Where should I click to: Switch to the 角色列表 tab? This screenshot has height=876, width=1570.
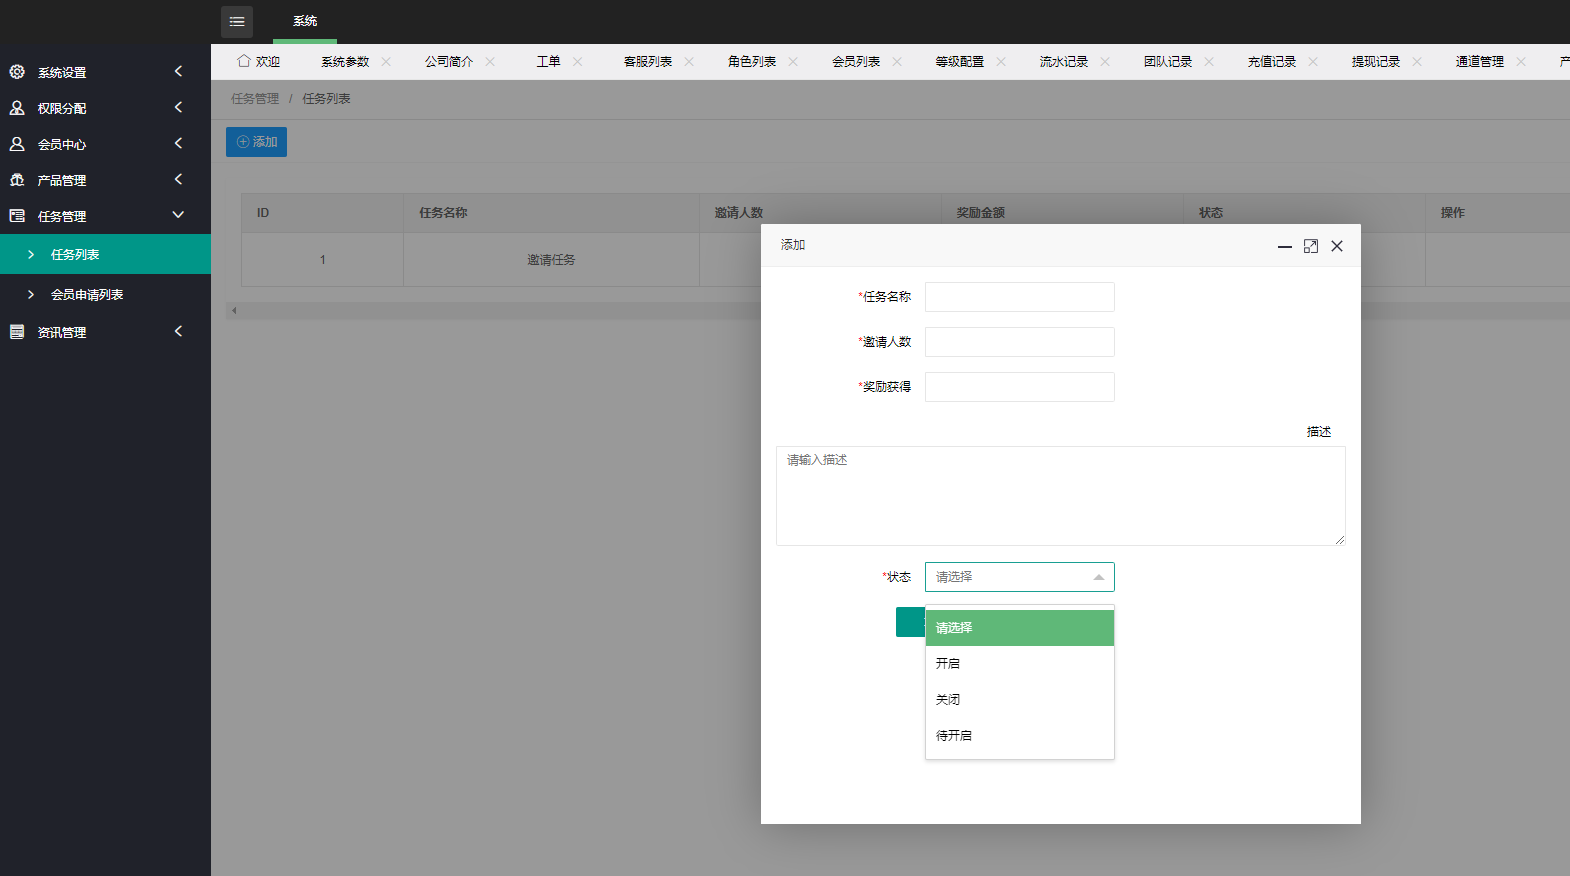[751, 62]
